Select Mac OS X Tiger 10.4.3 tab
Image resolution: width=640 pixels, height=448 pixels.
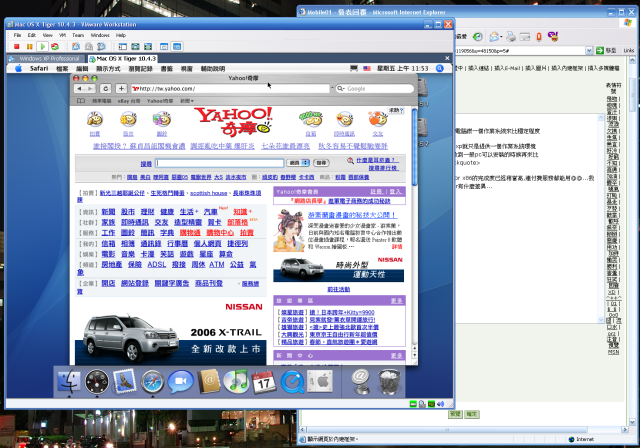tap(122, 59)
